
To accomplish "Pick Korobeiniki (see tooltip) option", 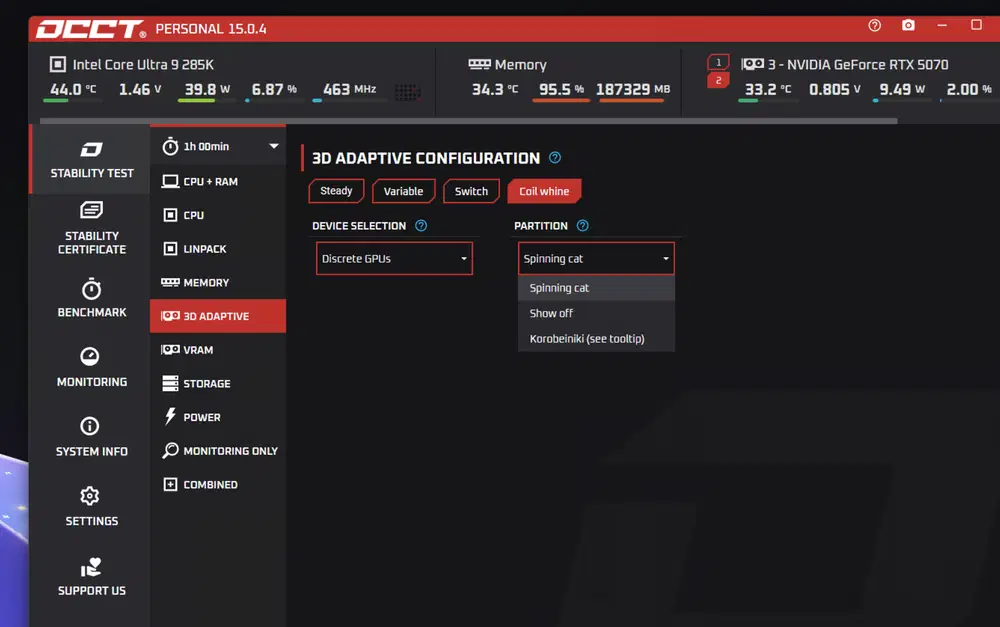I will (596, 339).
